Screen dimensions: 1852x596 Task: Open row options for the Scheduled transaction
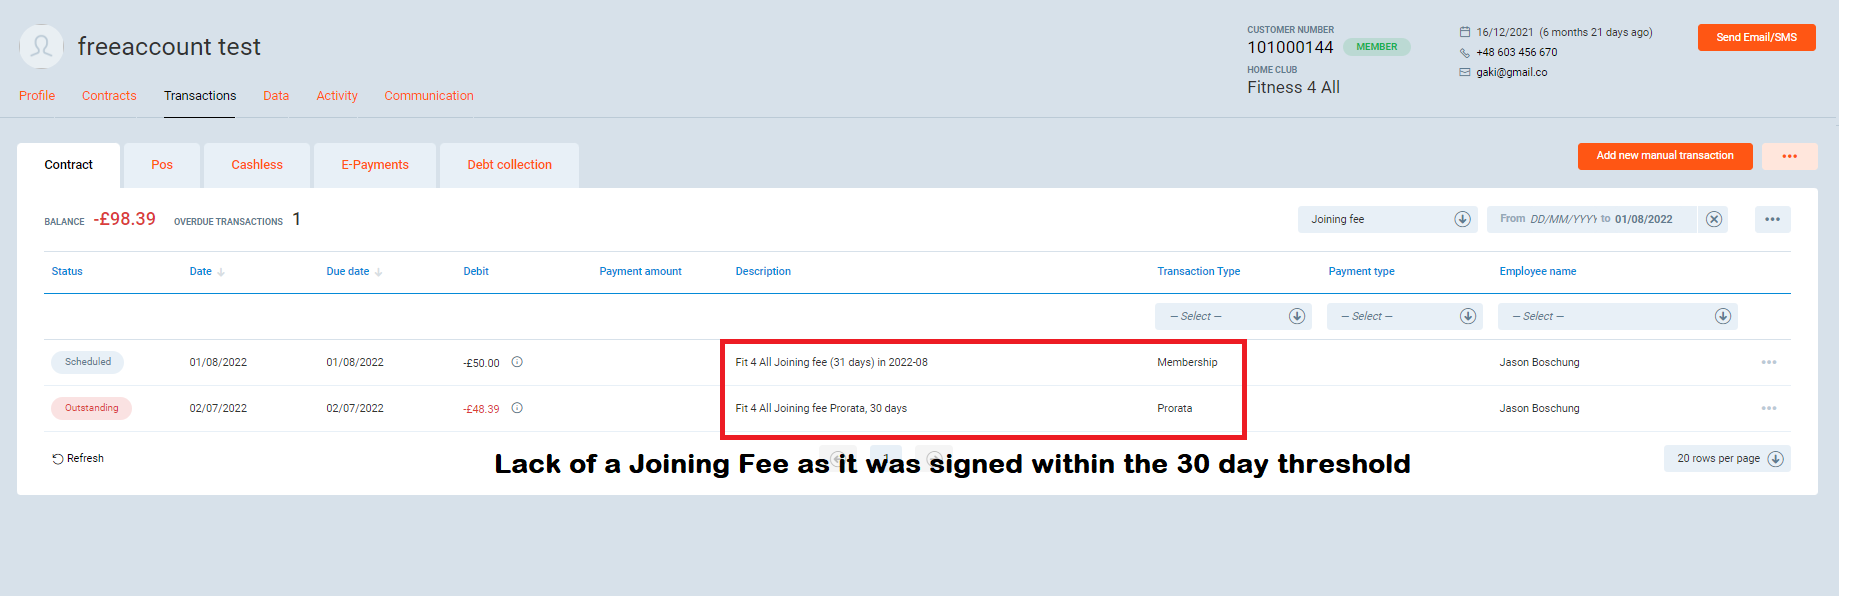(1768, 362)
